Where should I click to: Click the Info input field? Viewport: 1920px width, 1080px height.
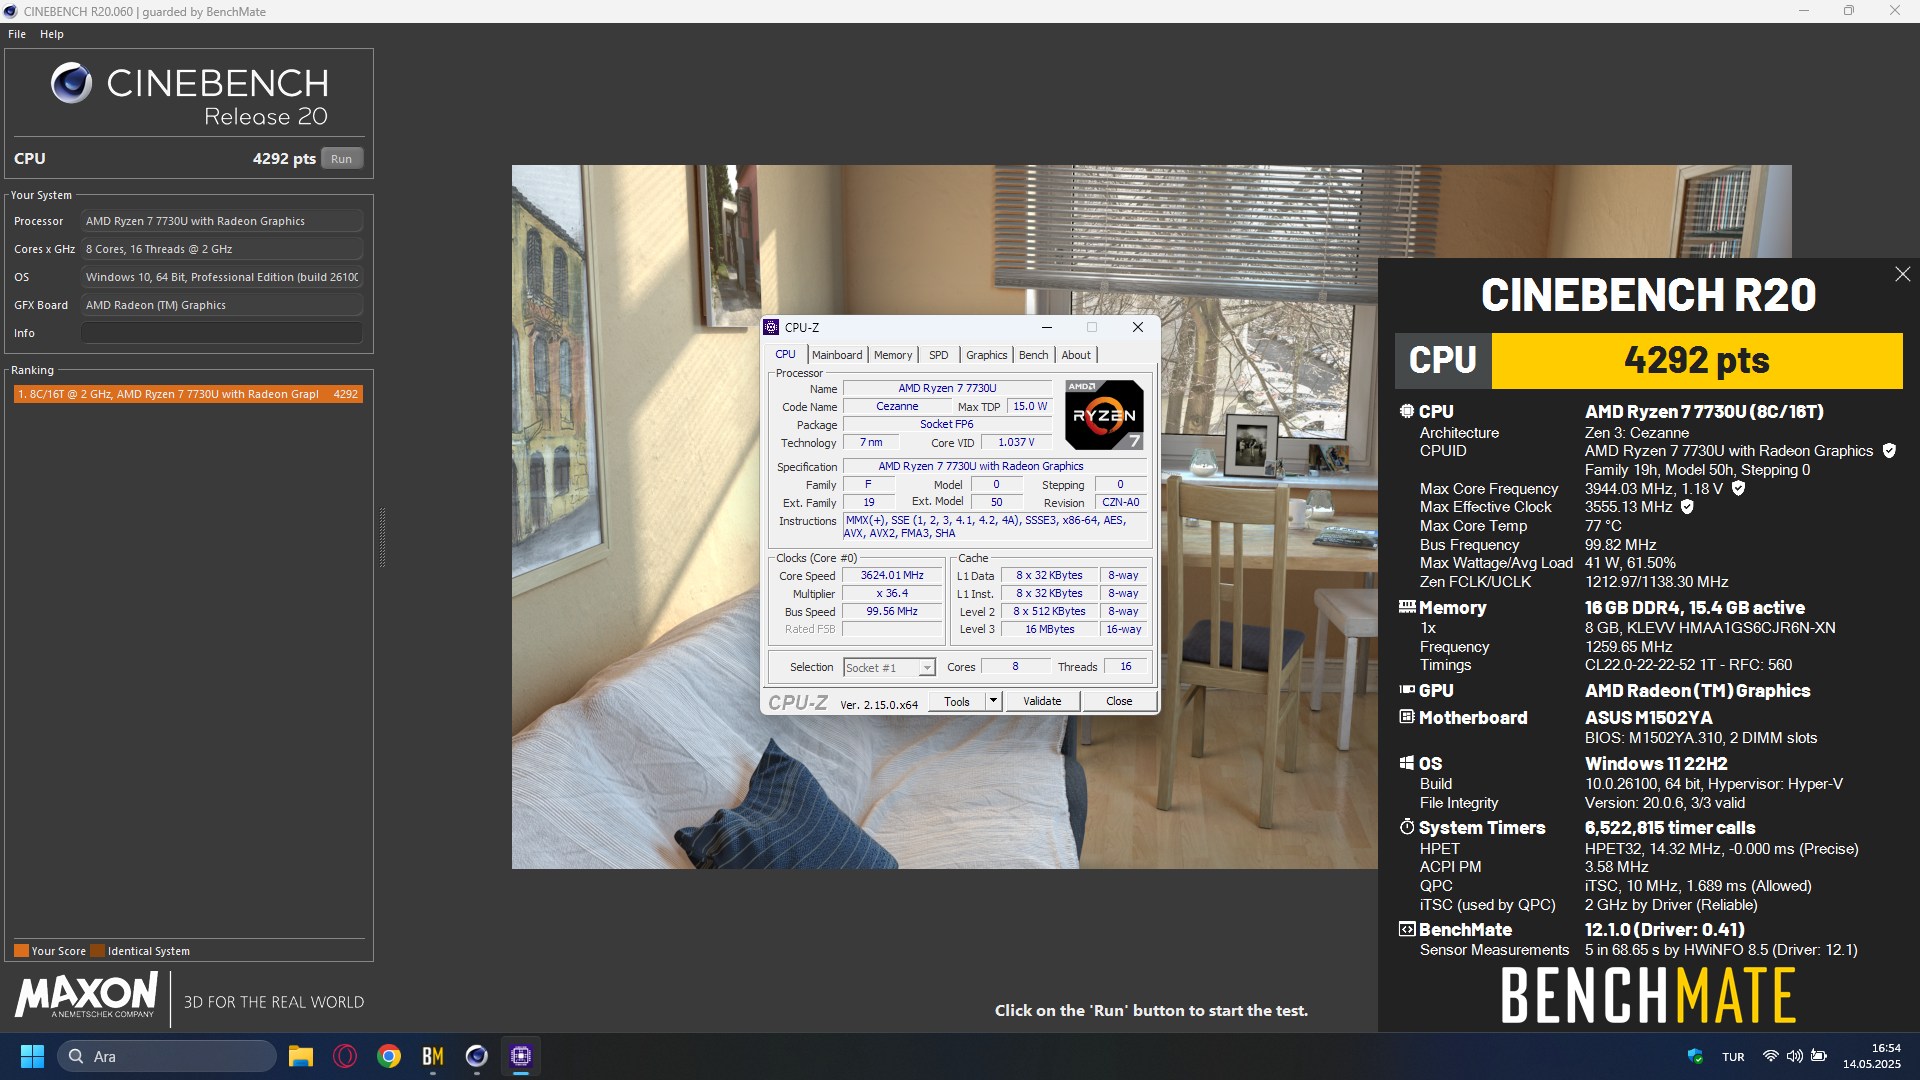(222, 333)
